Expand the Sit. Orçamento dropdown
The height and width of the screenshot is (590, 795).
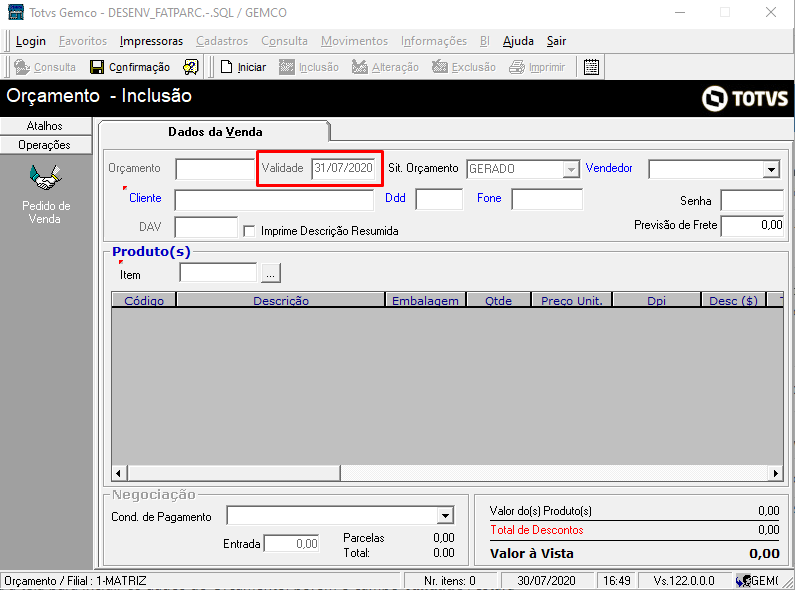[571, 169]
